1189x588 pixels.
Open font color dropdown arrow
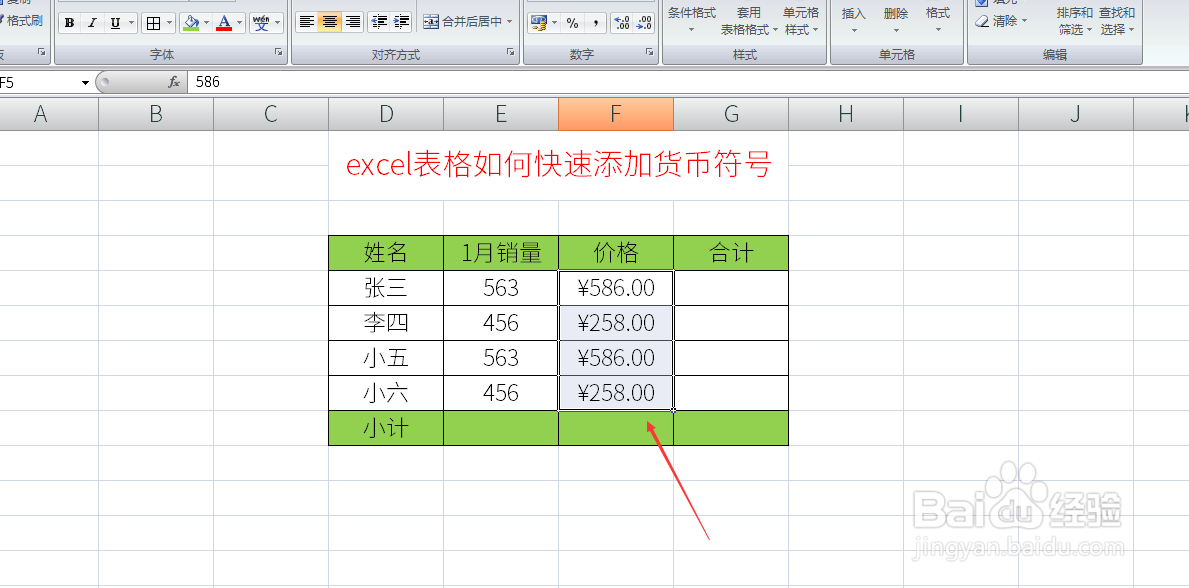(240, 23)
